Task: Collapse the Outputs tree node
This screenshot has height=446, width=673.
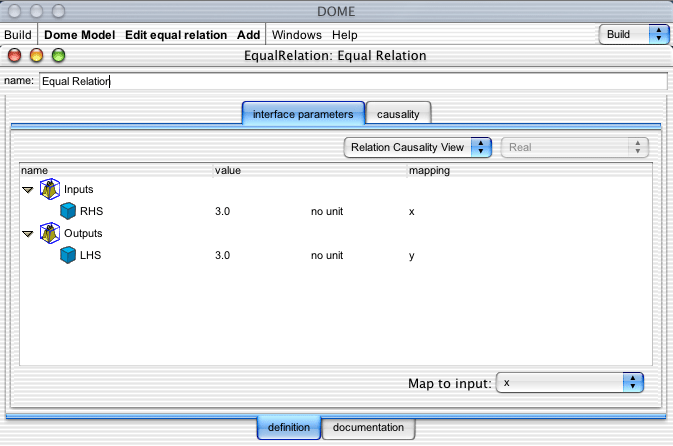Action: coord(28,234)
